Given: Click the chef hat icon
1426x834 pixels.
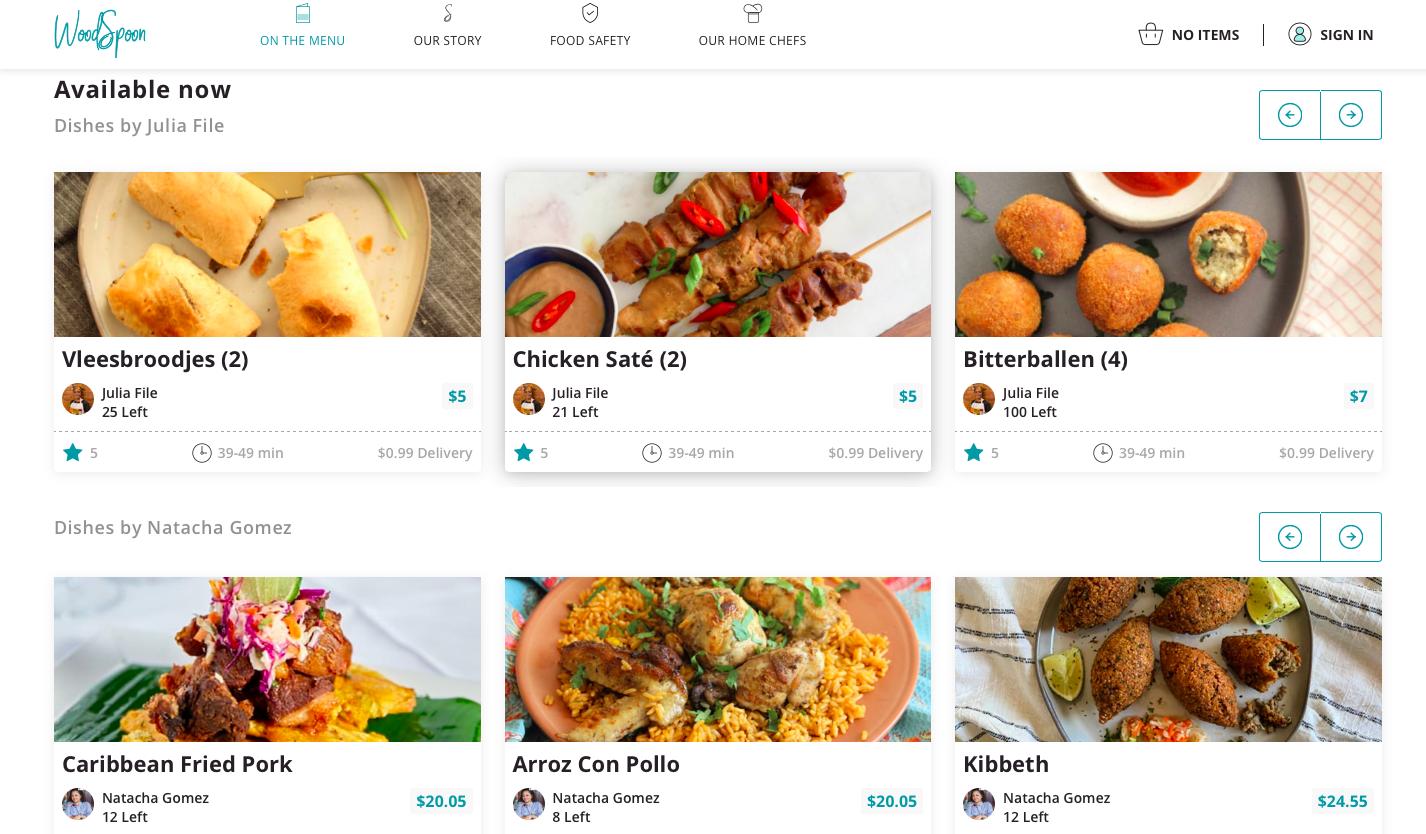Looking at the screenshot, I should point(752,13).
